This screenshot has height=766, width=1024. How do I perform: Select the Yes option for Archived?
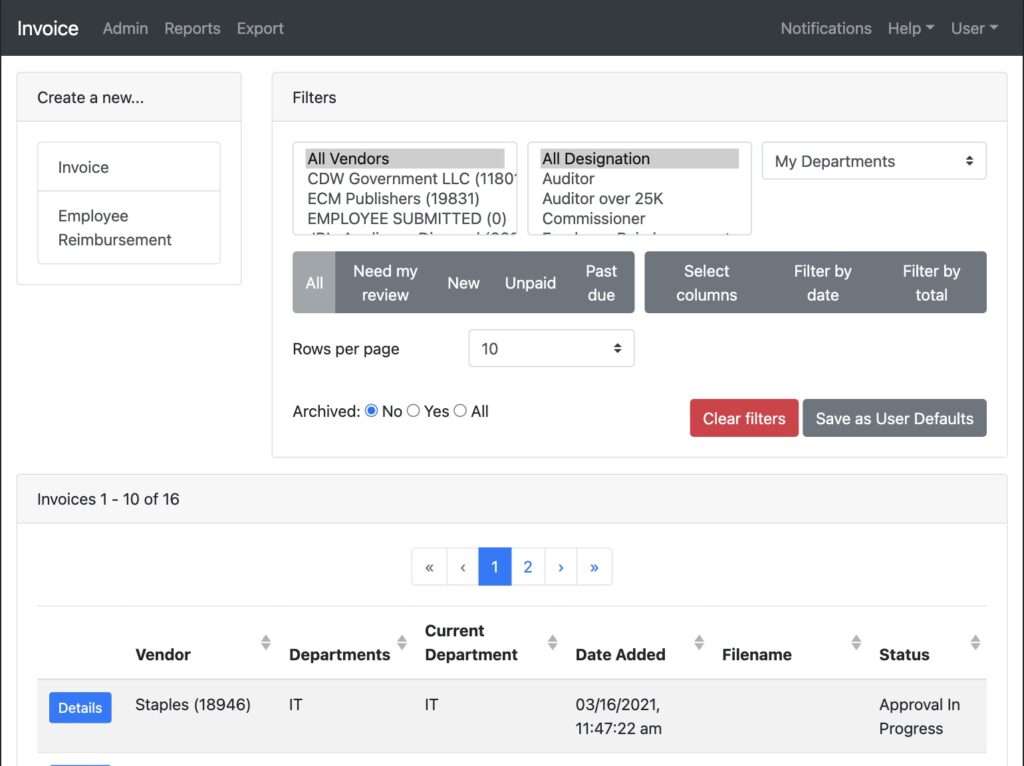pos(413,411)
